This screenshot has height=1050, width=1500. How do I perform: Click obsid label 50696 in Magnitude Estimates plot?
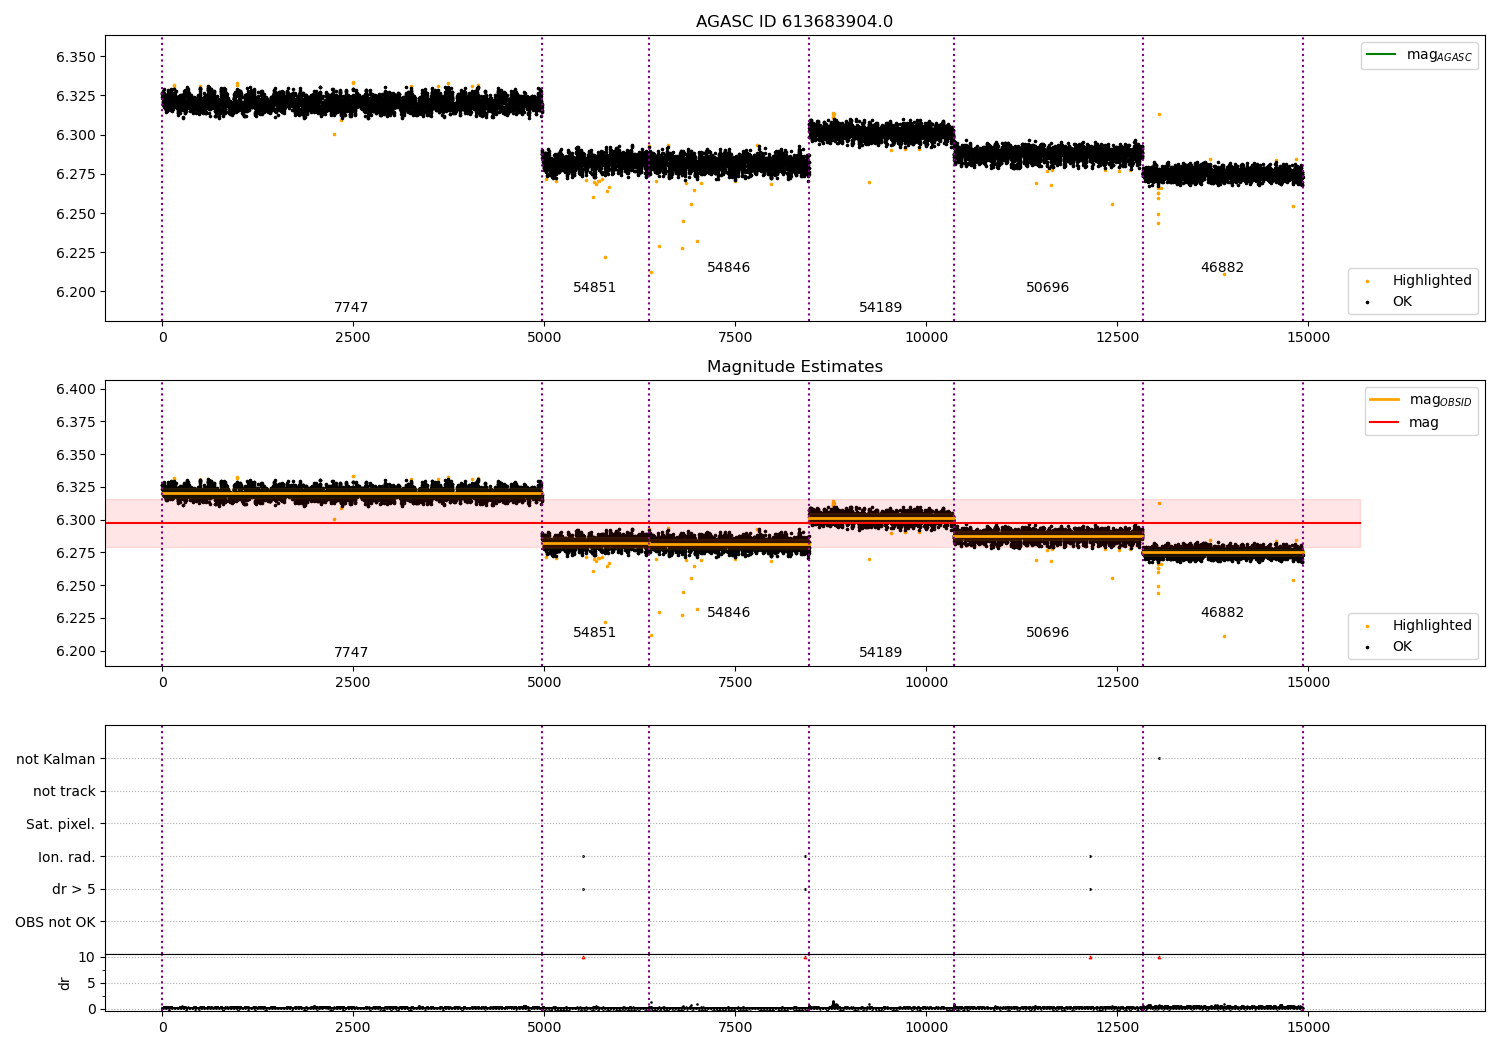pyautogui.click(x=1047, y=633)
